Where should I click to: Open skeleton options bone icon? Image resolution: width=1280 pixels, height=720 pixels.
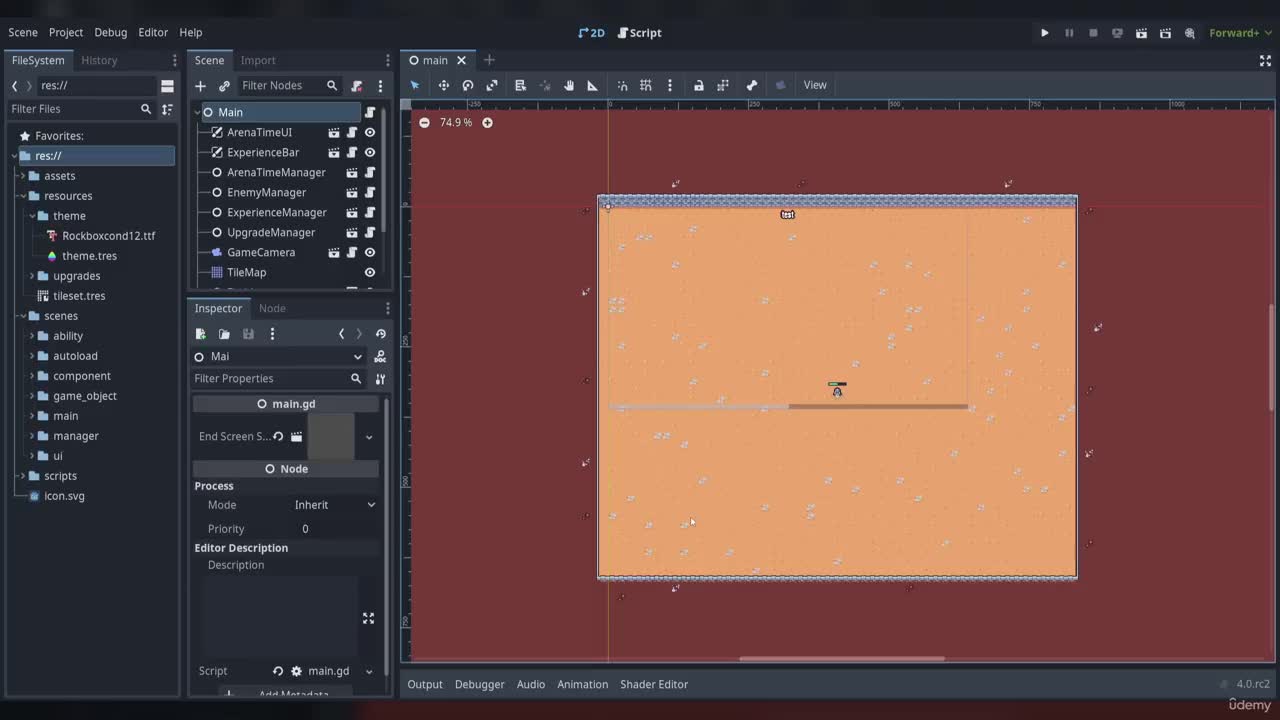coord(752,85)
